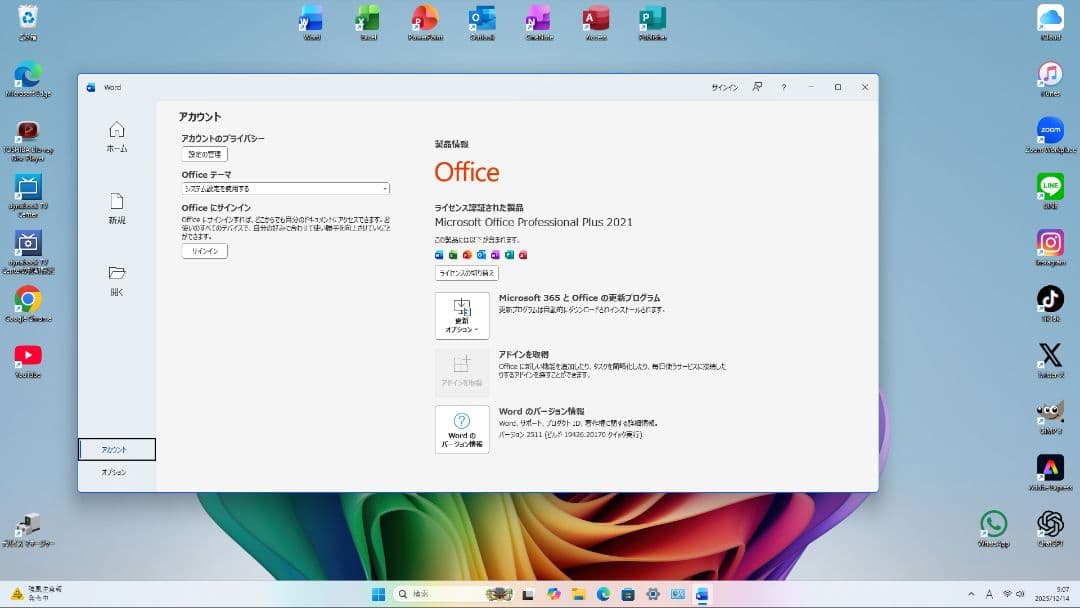Open the Office テーマ dropdown
Viewport: 1080px width, 608px height.
[x=285, y=188]
